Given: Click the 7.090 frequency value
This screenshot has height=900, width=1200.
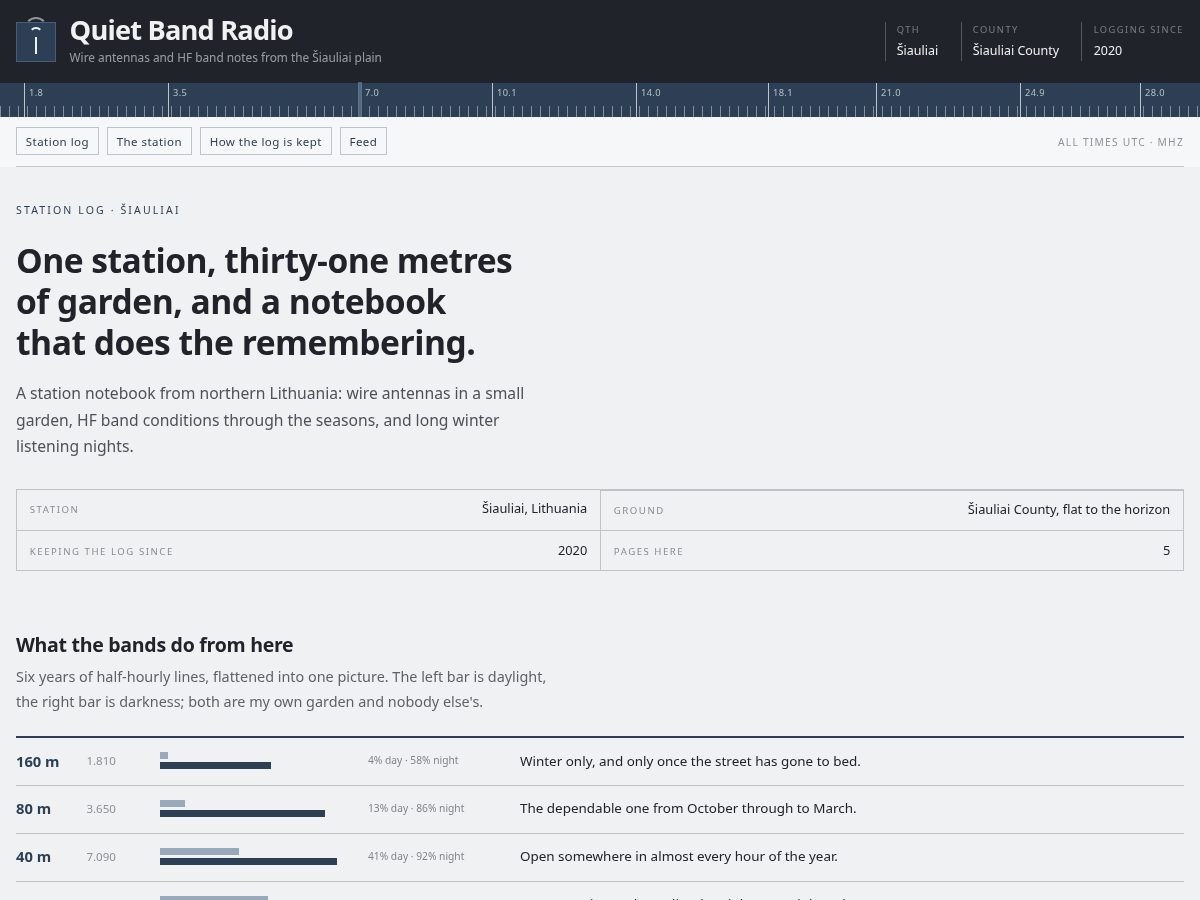Looking at the screenshot, I should (101, 857).
